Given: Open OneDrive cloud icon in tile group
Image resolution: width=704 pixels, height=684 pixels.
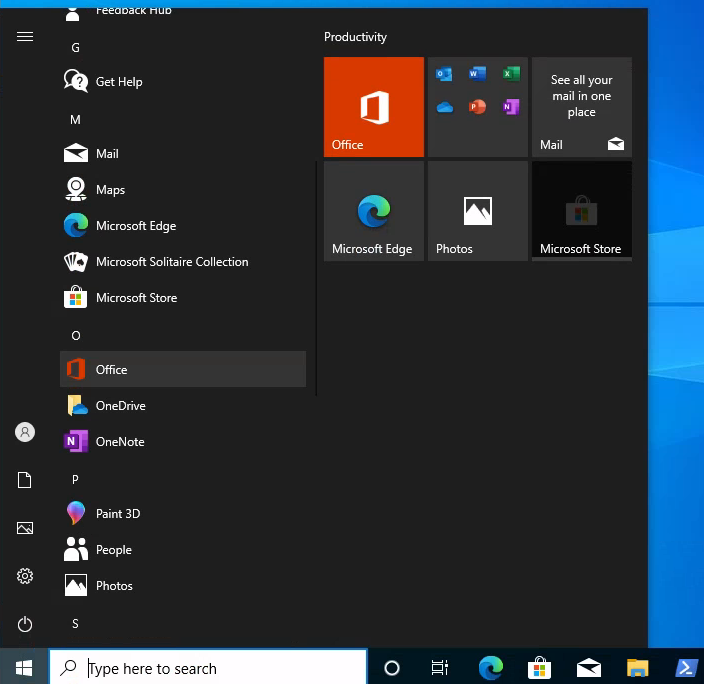Looking at the screenshot, I should 444,107.
